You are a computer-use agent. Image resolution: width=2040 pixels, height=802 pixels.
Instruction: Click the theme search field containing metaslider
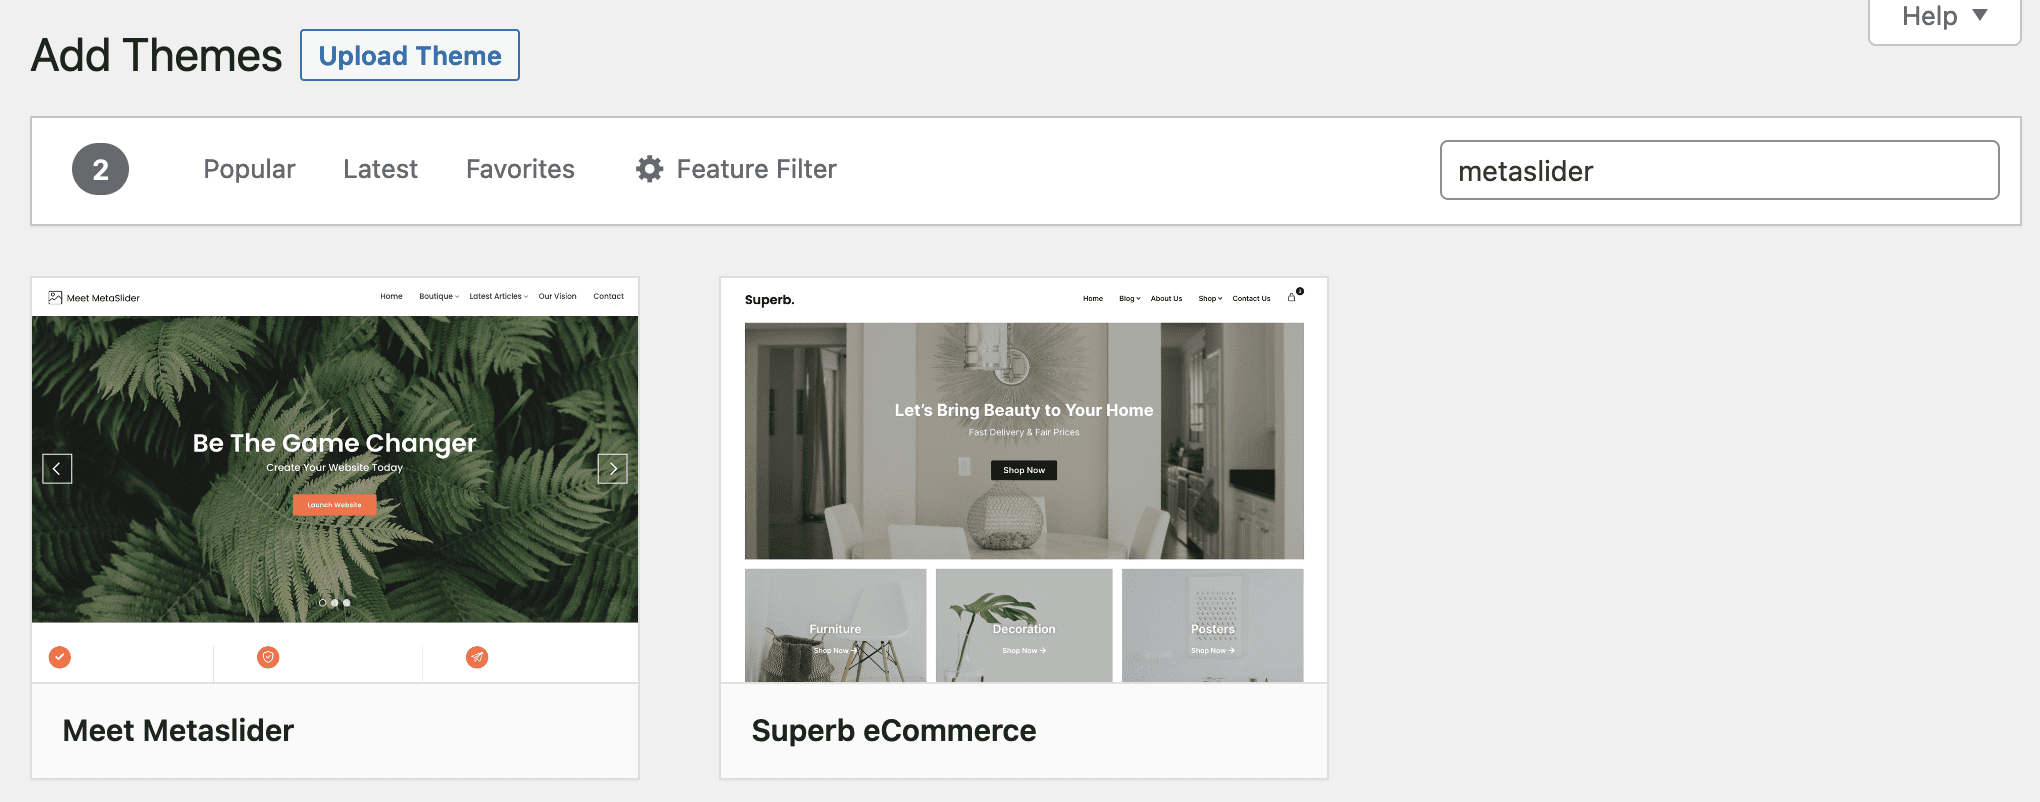(x=1719, y=170)
